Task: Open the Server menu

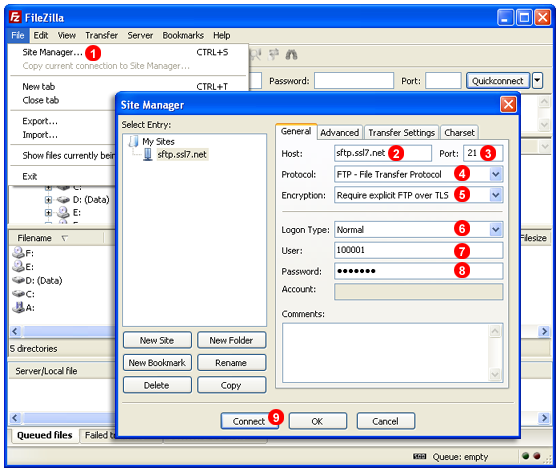Action: tap(140, 35)
